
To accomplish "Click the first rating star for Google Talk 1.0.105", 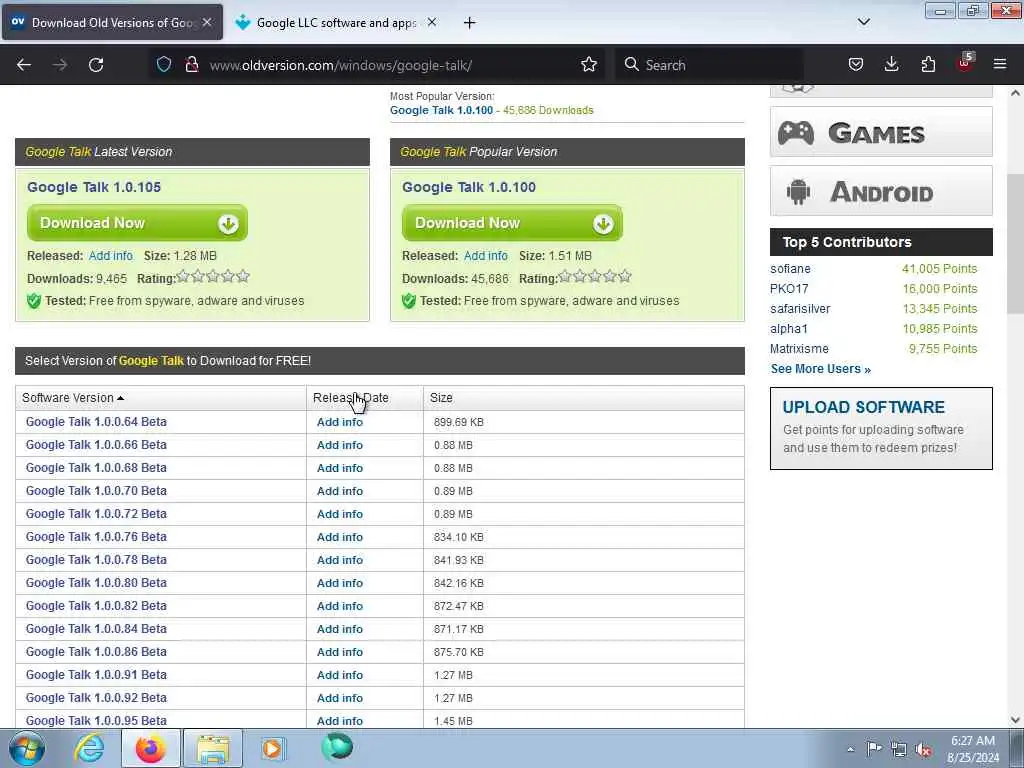I will tap(184, 277).
